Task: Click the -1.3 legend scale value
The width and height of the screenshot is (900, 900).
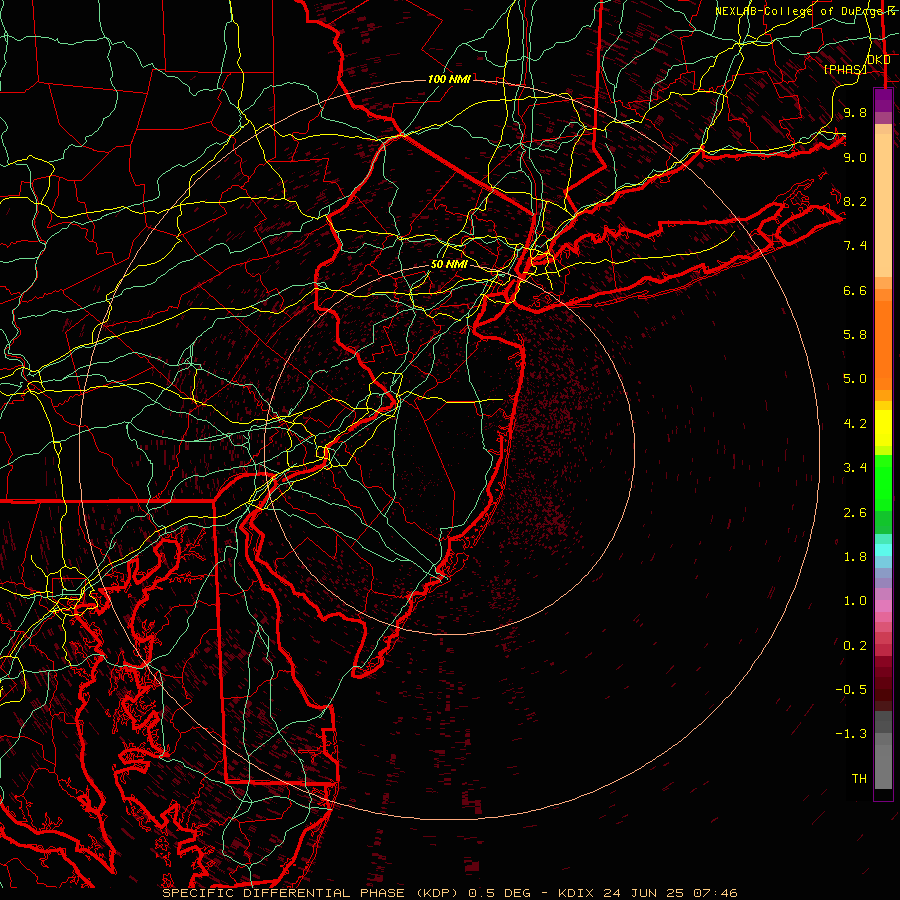Action: [851, 734]
